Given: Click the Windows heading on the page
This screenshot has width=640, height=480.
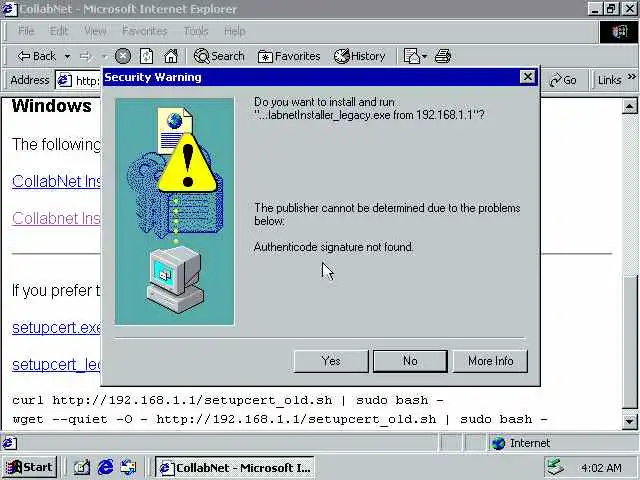Looking at the screenshot, I should [x=52, y=106].
